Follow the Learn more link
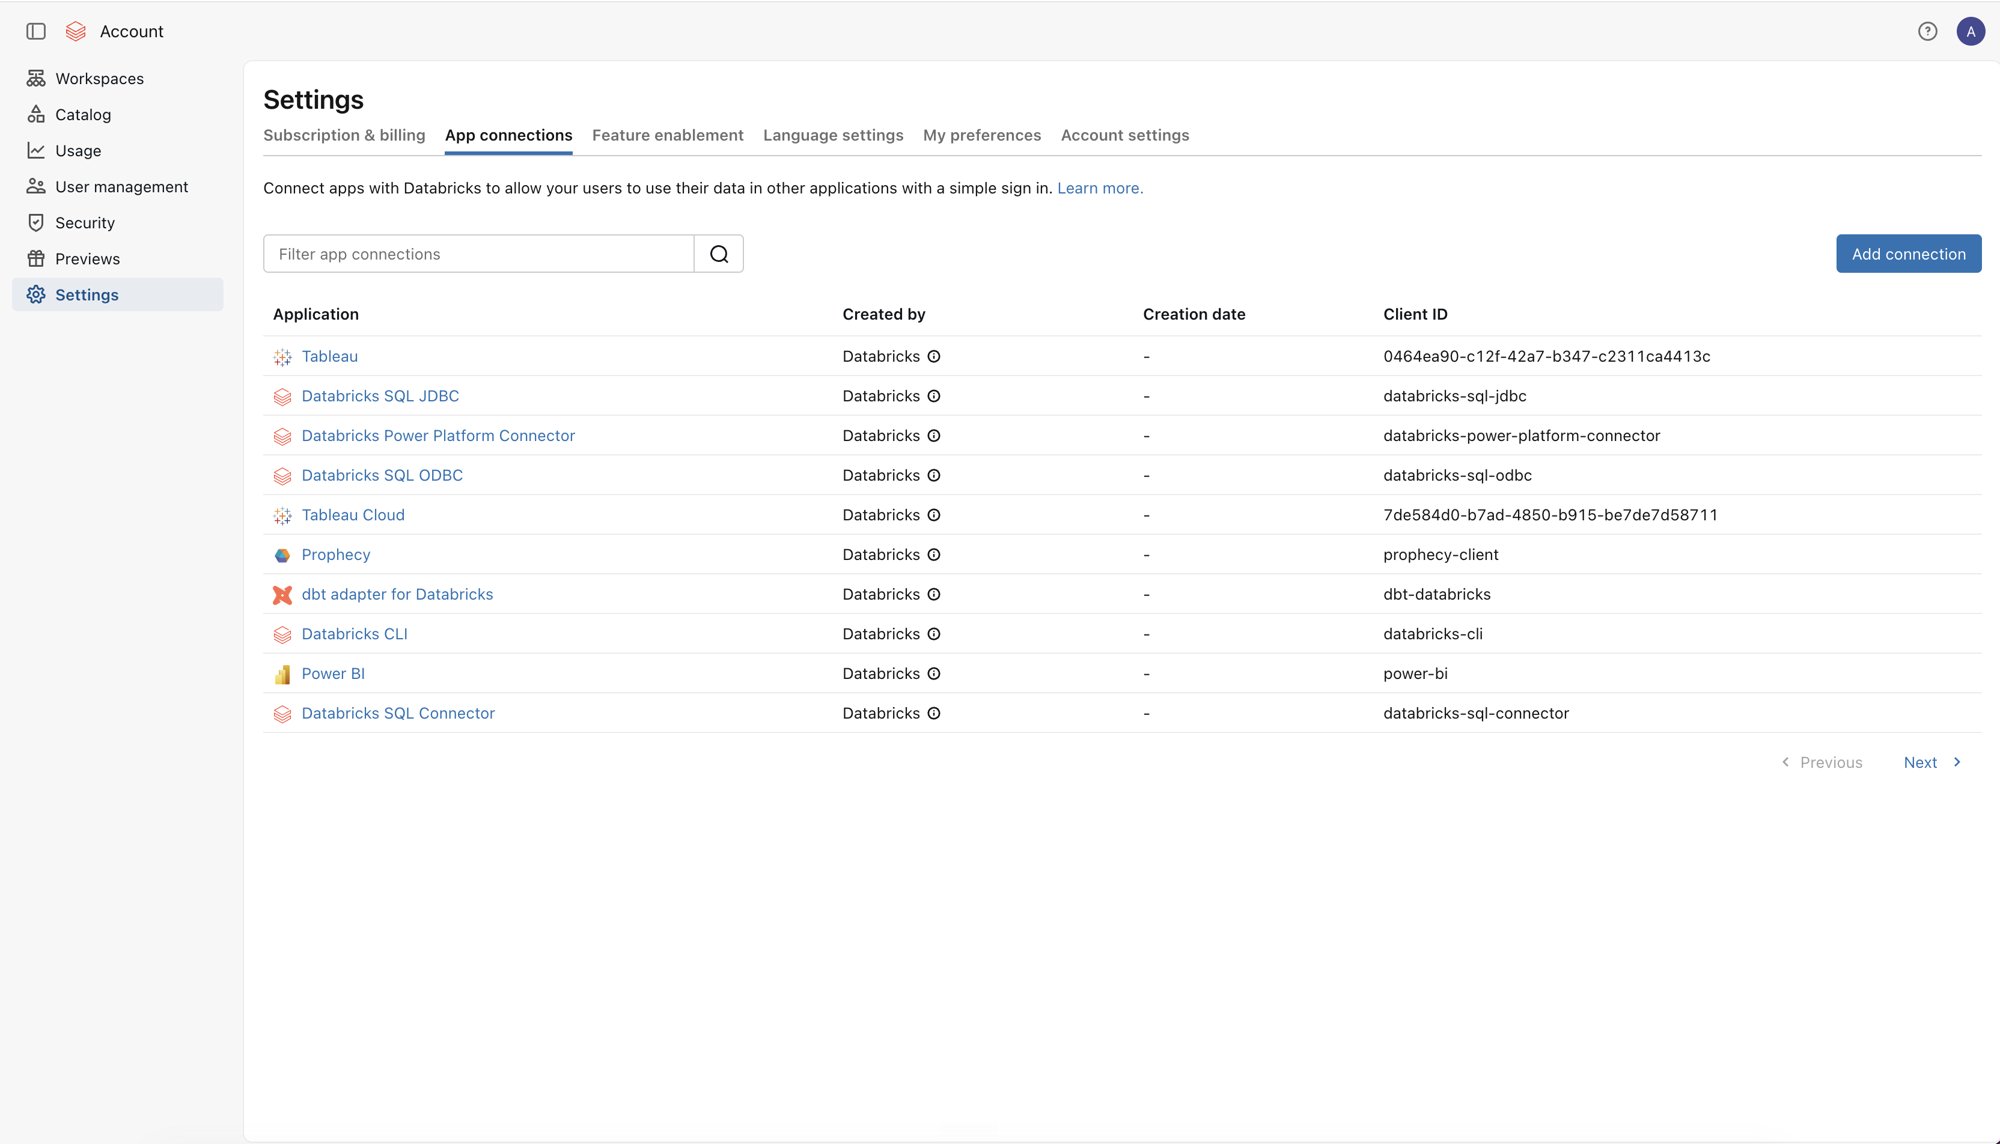2000x1144 pixels. point(1100,188)
